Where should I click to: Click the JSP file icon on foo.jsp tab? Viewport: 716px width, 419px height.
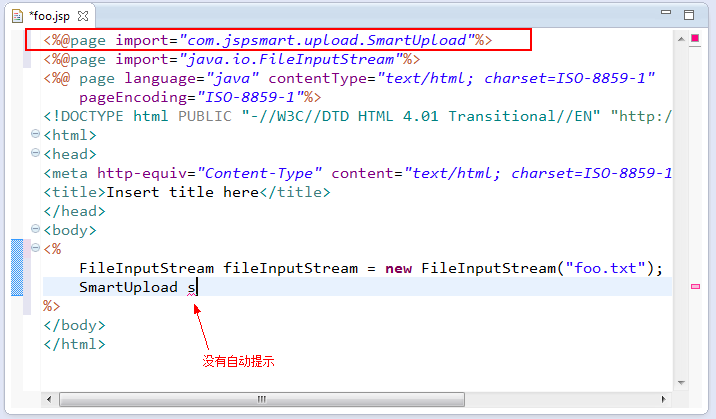coord(17,16)
